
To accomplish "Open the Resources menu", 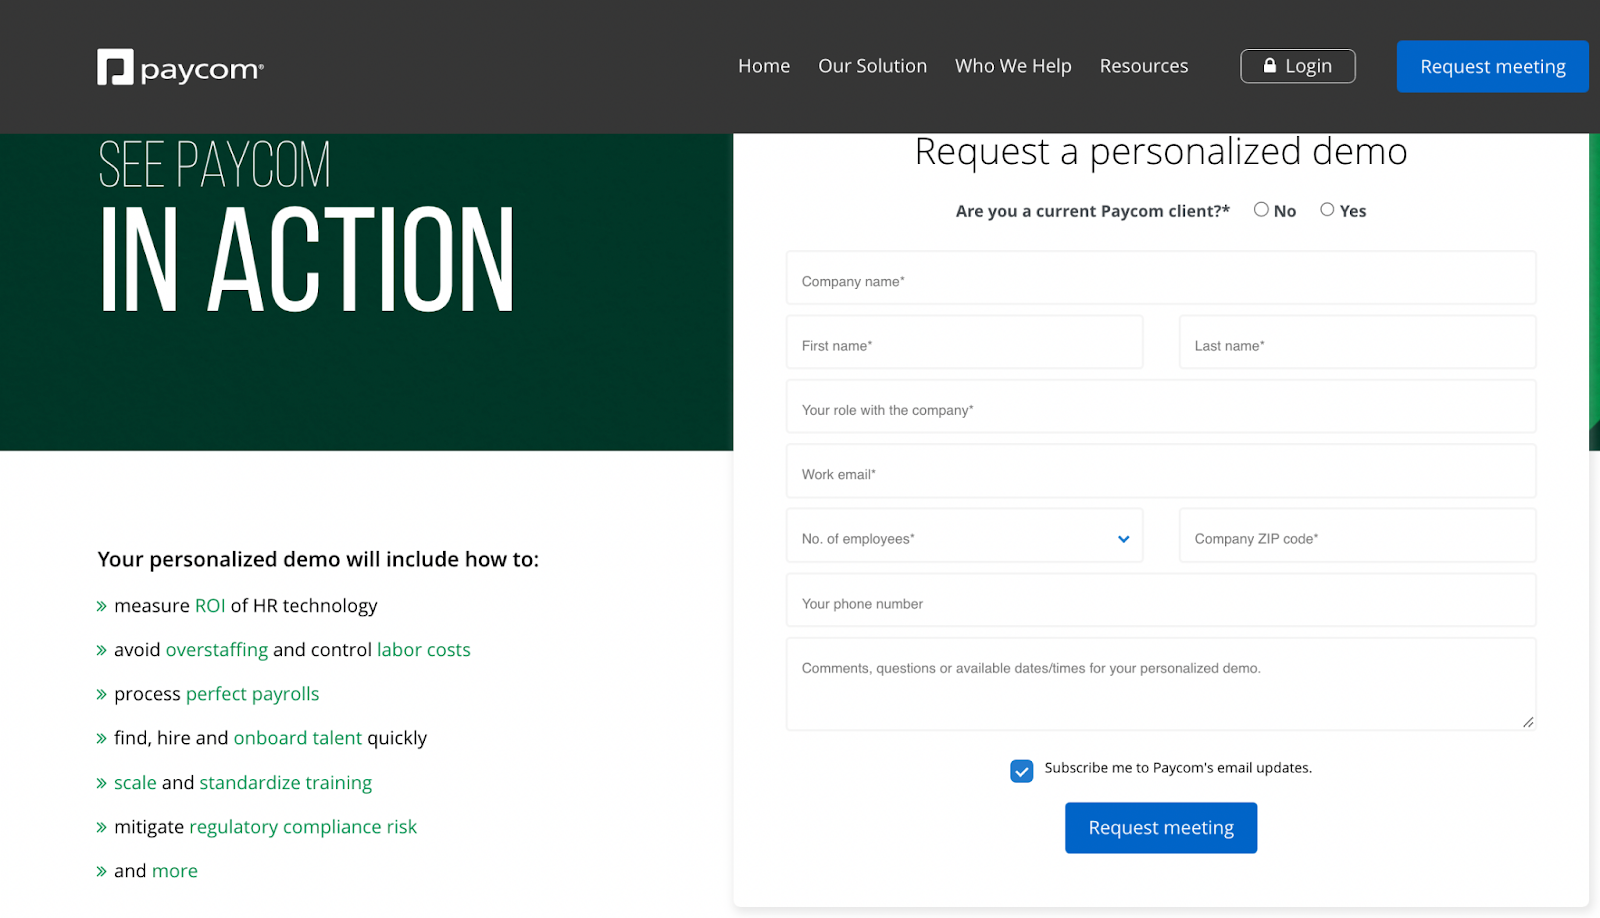I will click(x=1144, y=66).
